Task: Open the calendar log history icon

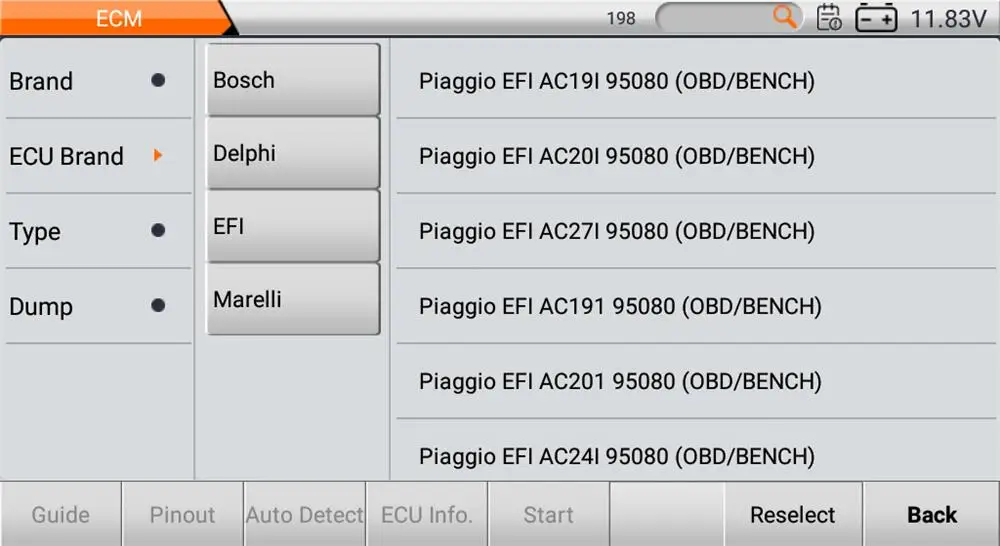Action: point(829,18)
